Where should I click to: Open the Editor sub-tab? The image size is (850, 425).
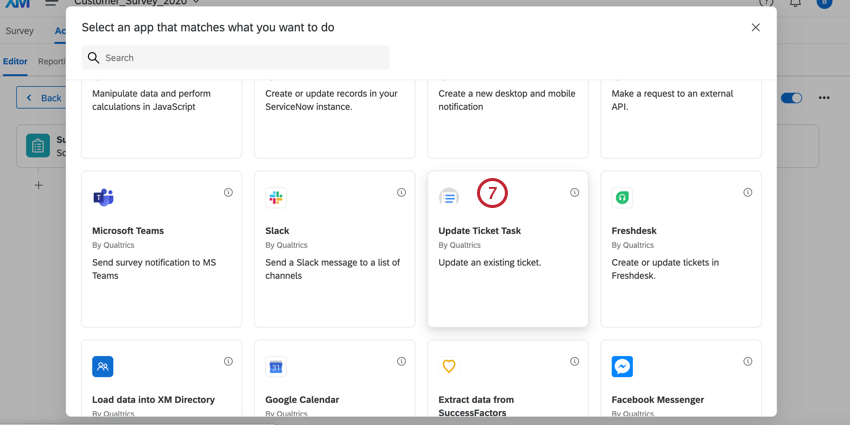[15, 61]
